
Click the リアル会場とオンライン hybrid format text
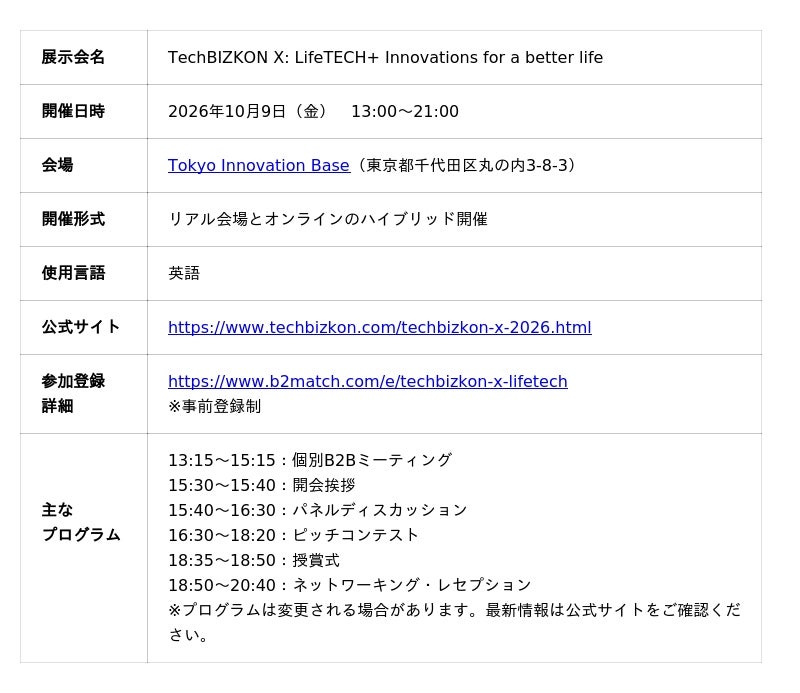pyautogui.click(x=328, y=219)
